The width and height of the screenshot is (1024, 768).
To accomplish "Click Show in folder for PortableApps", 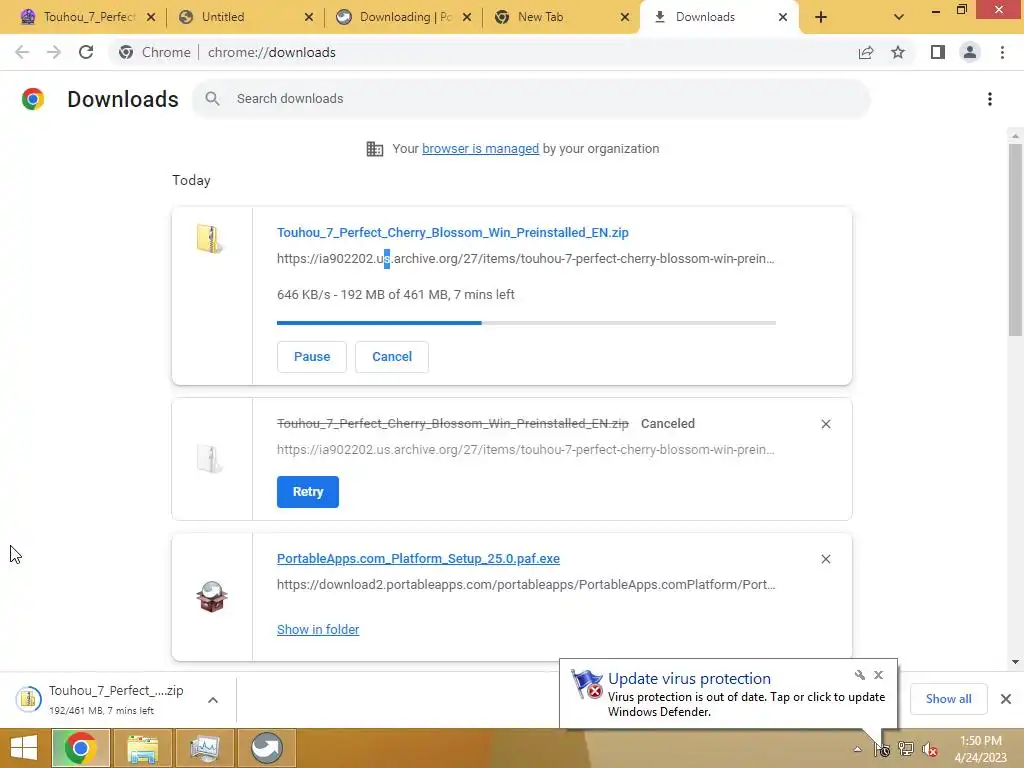I will pyautogui.click(x=318, y=630).
